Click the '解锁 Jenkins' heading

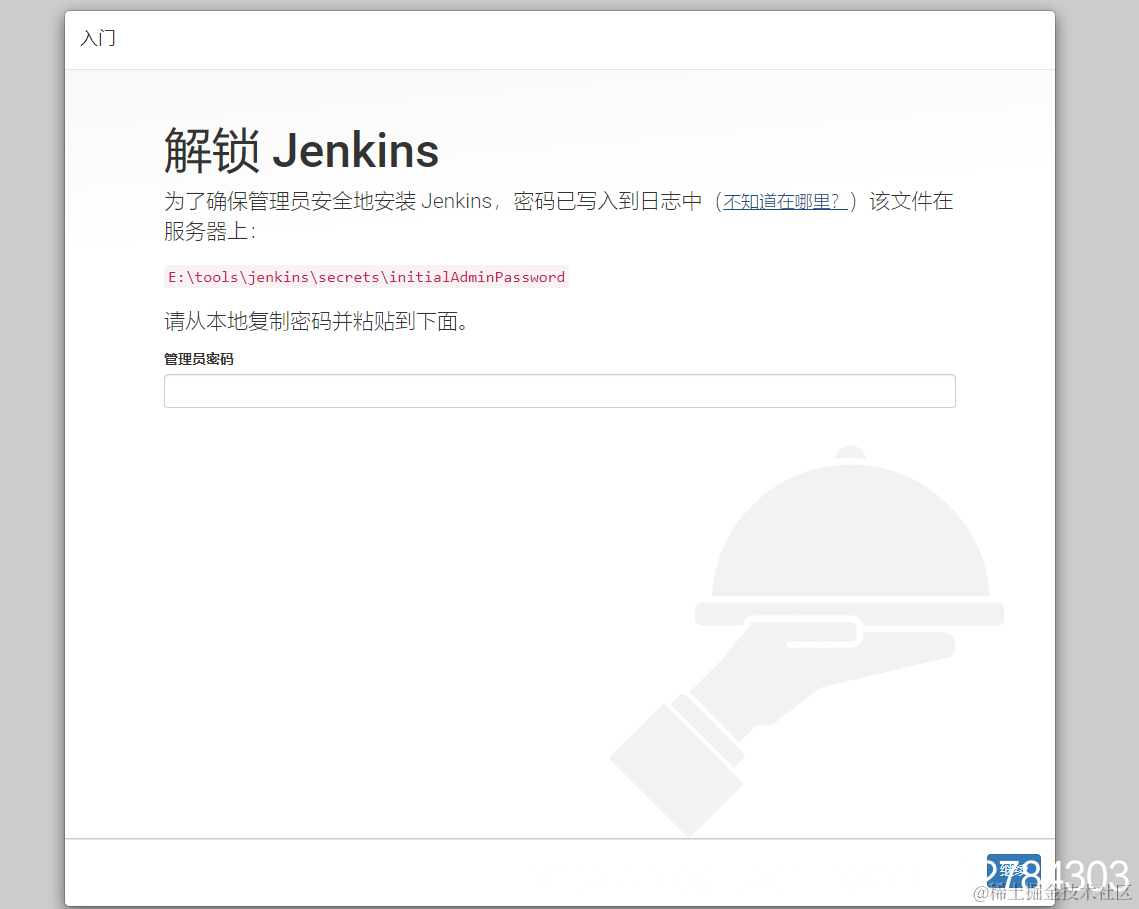click(301, 150)
